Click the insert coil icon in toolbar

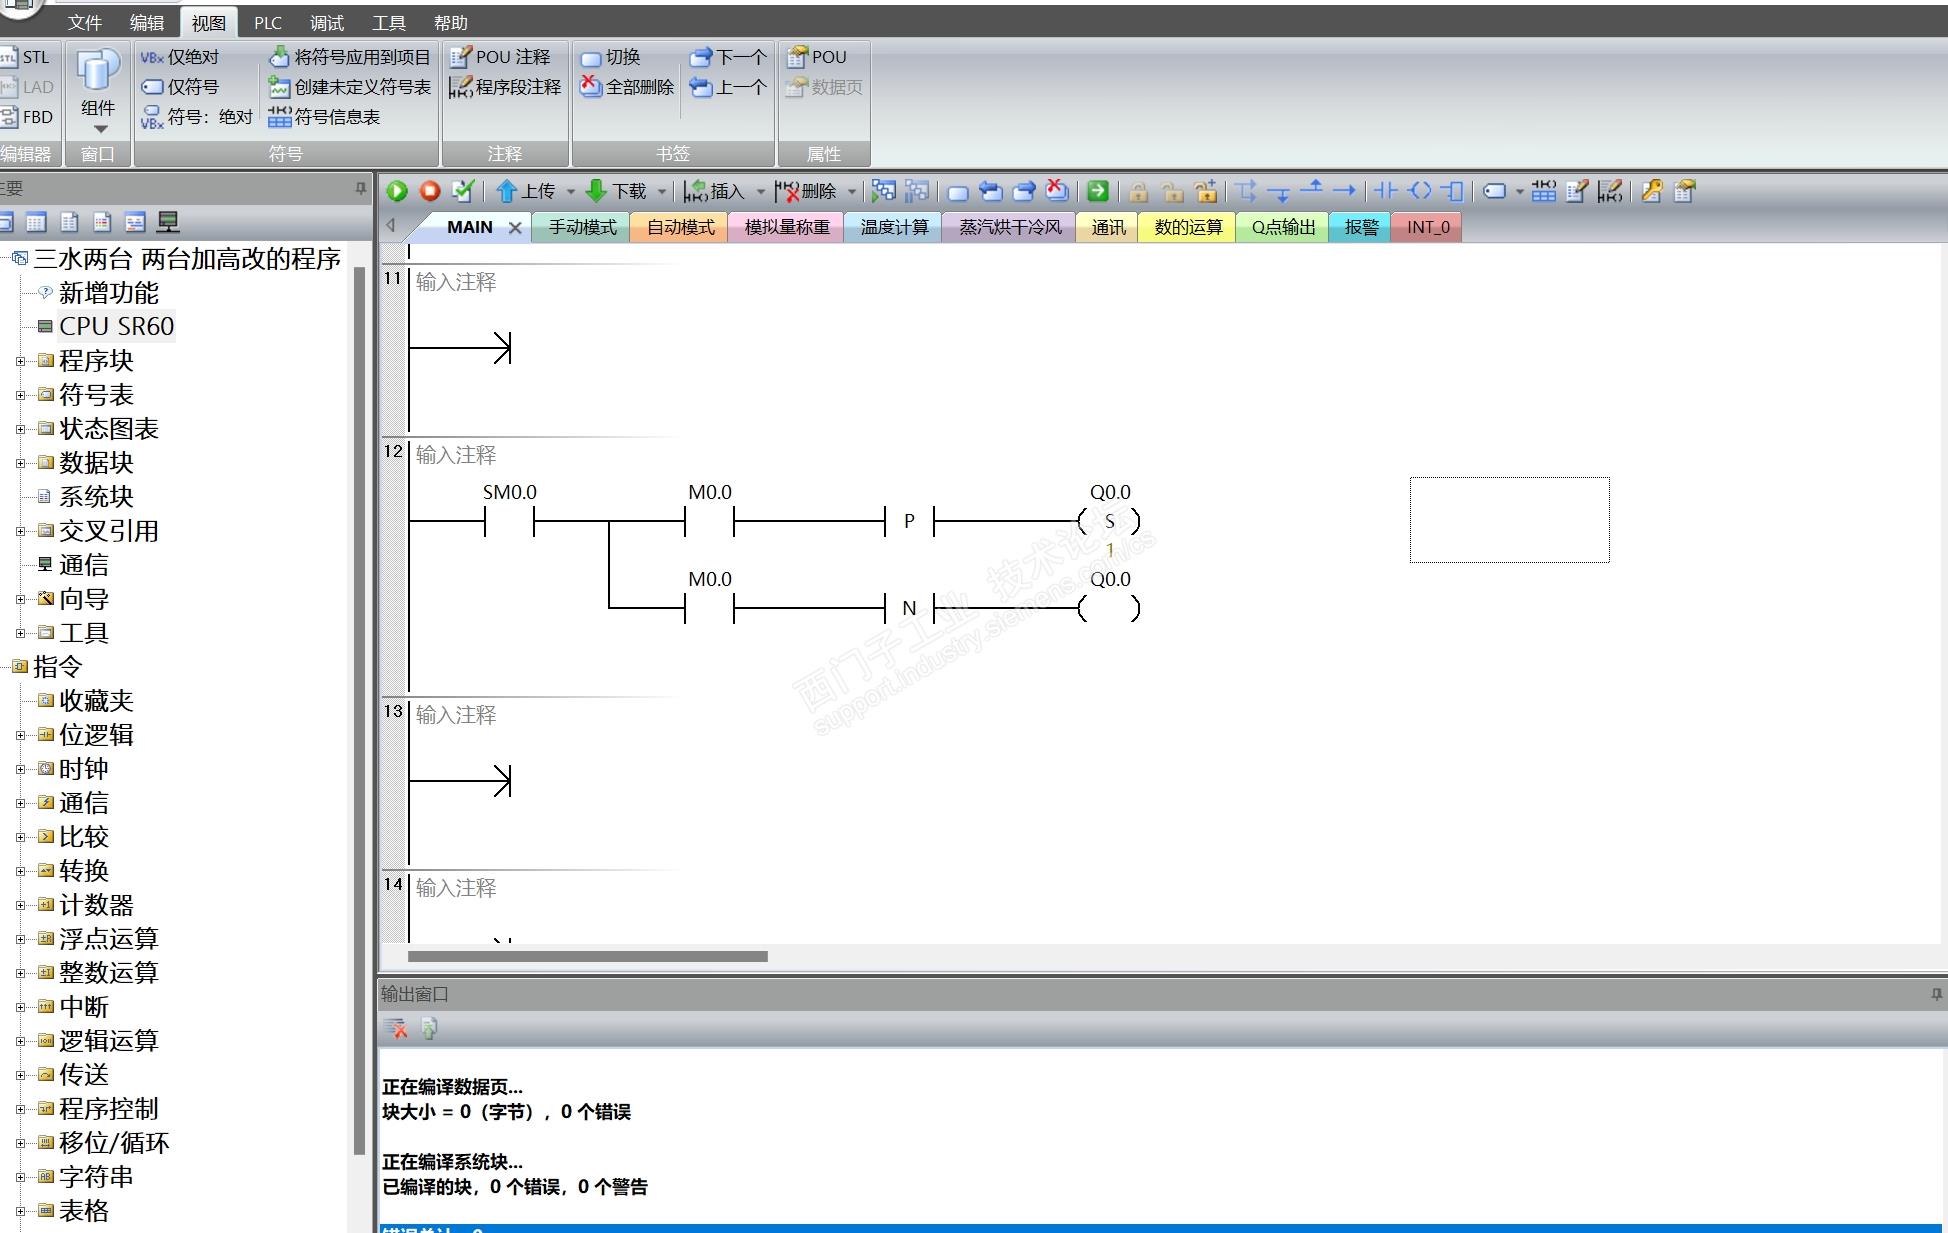(1419, 191)
